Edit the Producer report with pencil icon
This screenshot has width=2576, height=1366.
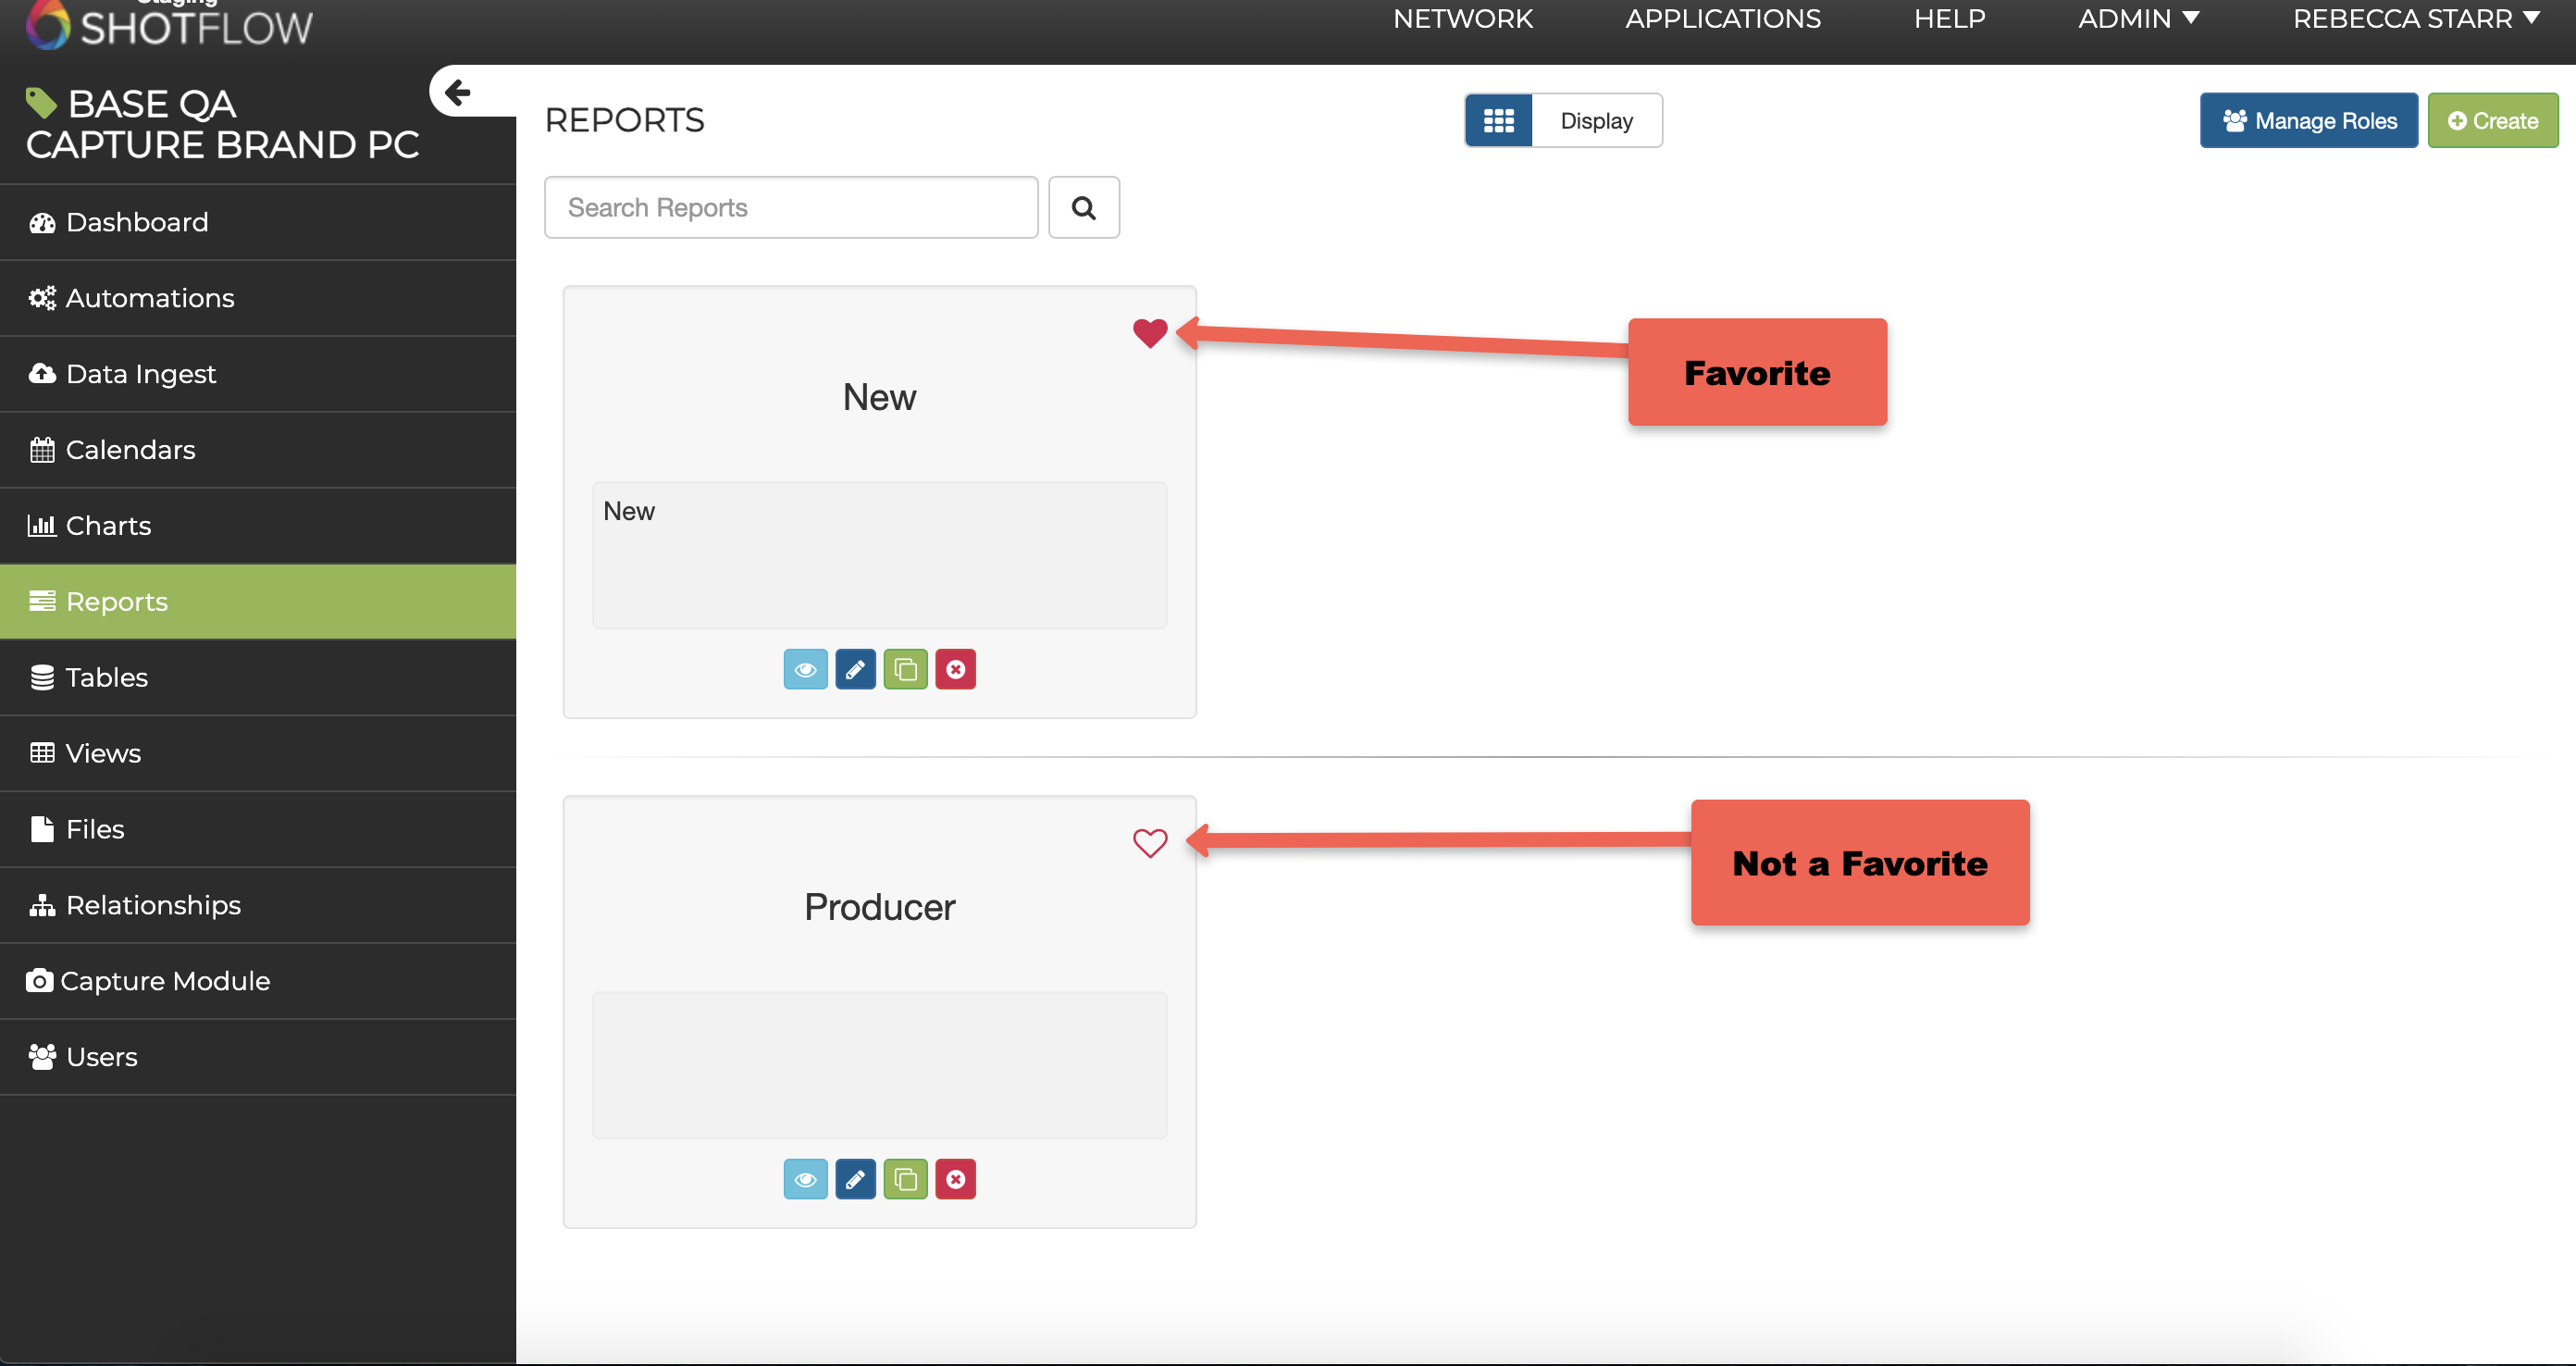(x=855, y=1179)
